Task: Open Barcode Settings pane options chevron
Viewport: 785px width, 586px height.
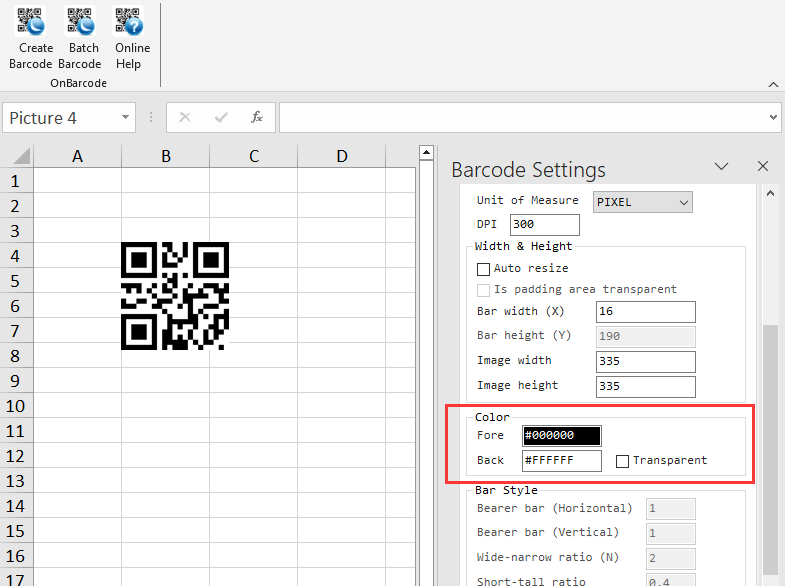Action: (x=721, y=166)
